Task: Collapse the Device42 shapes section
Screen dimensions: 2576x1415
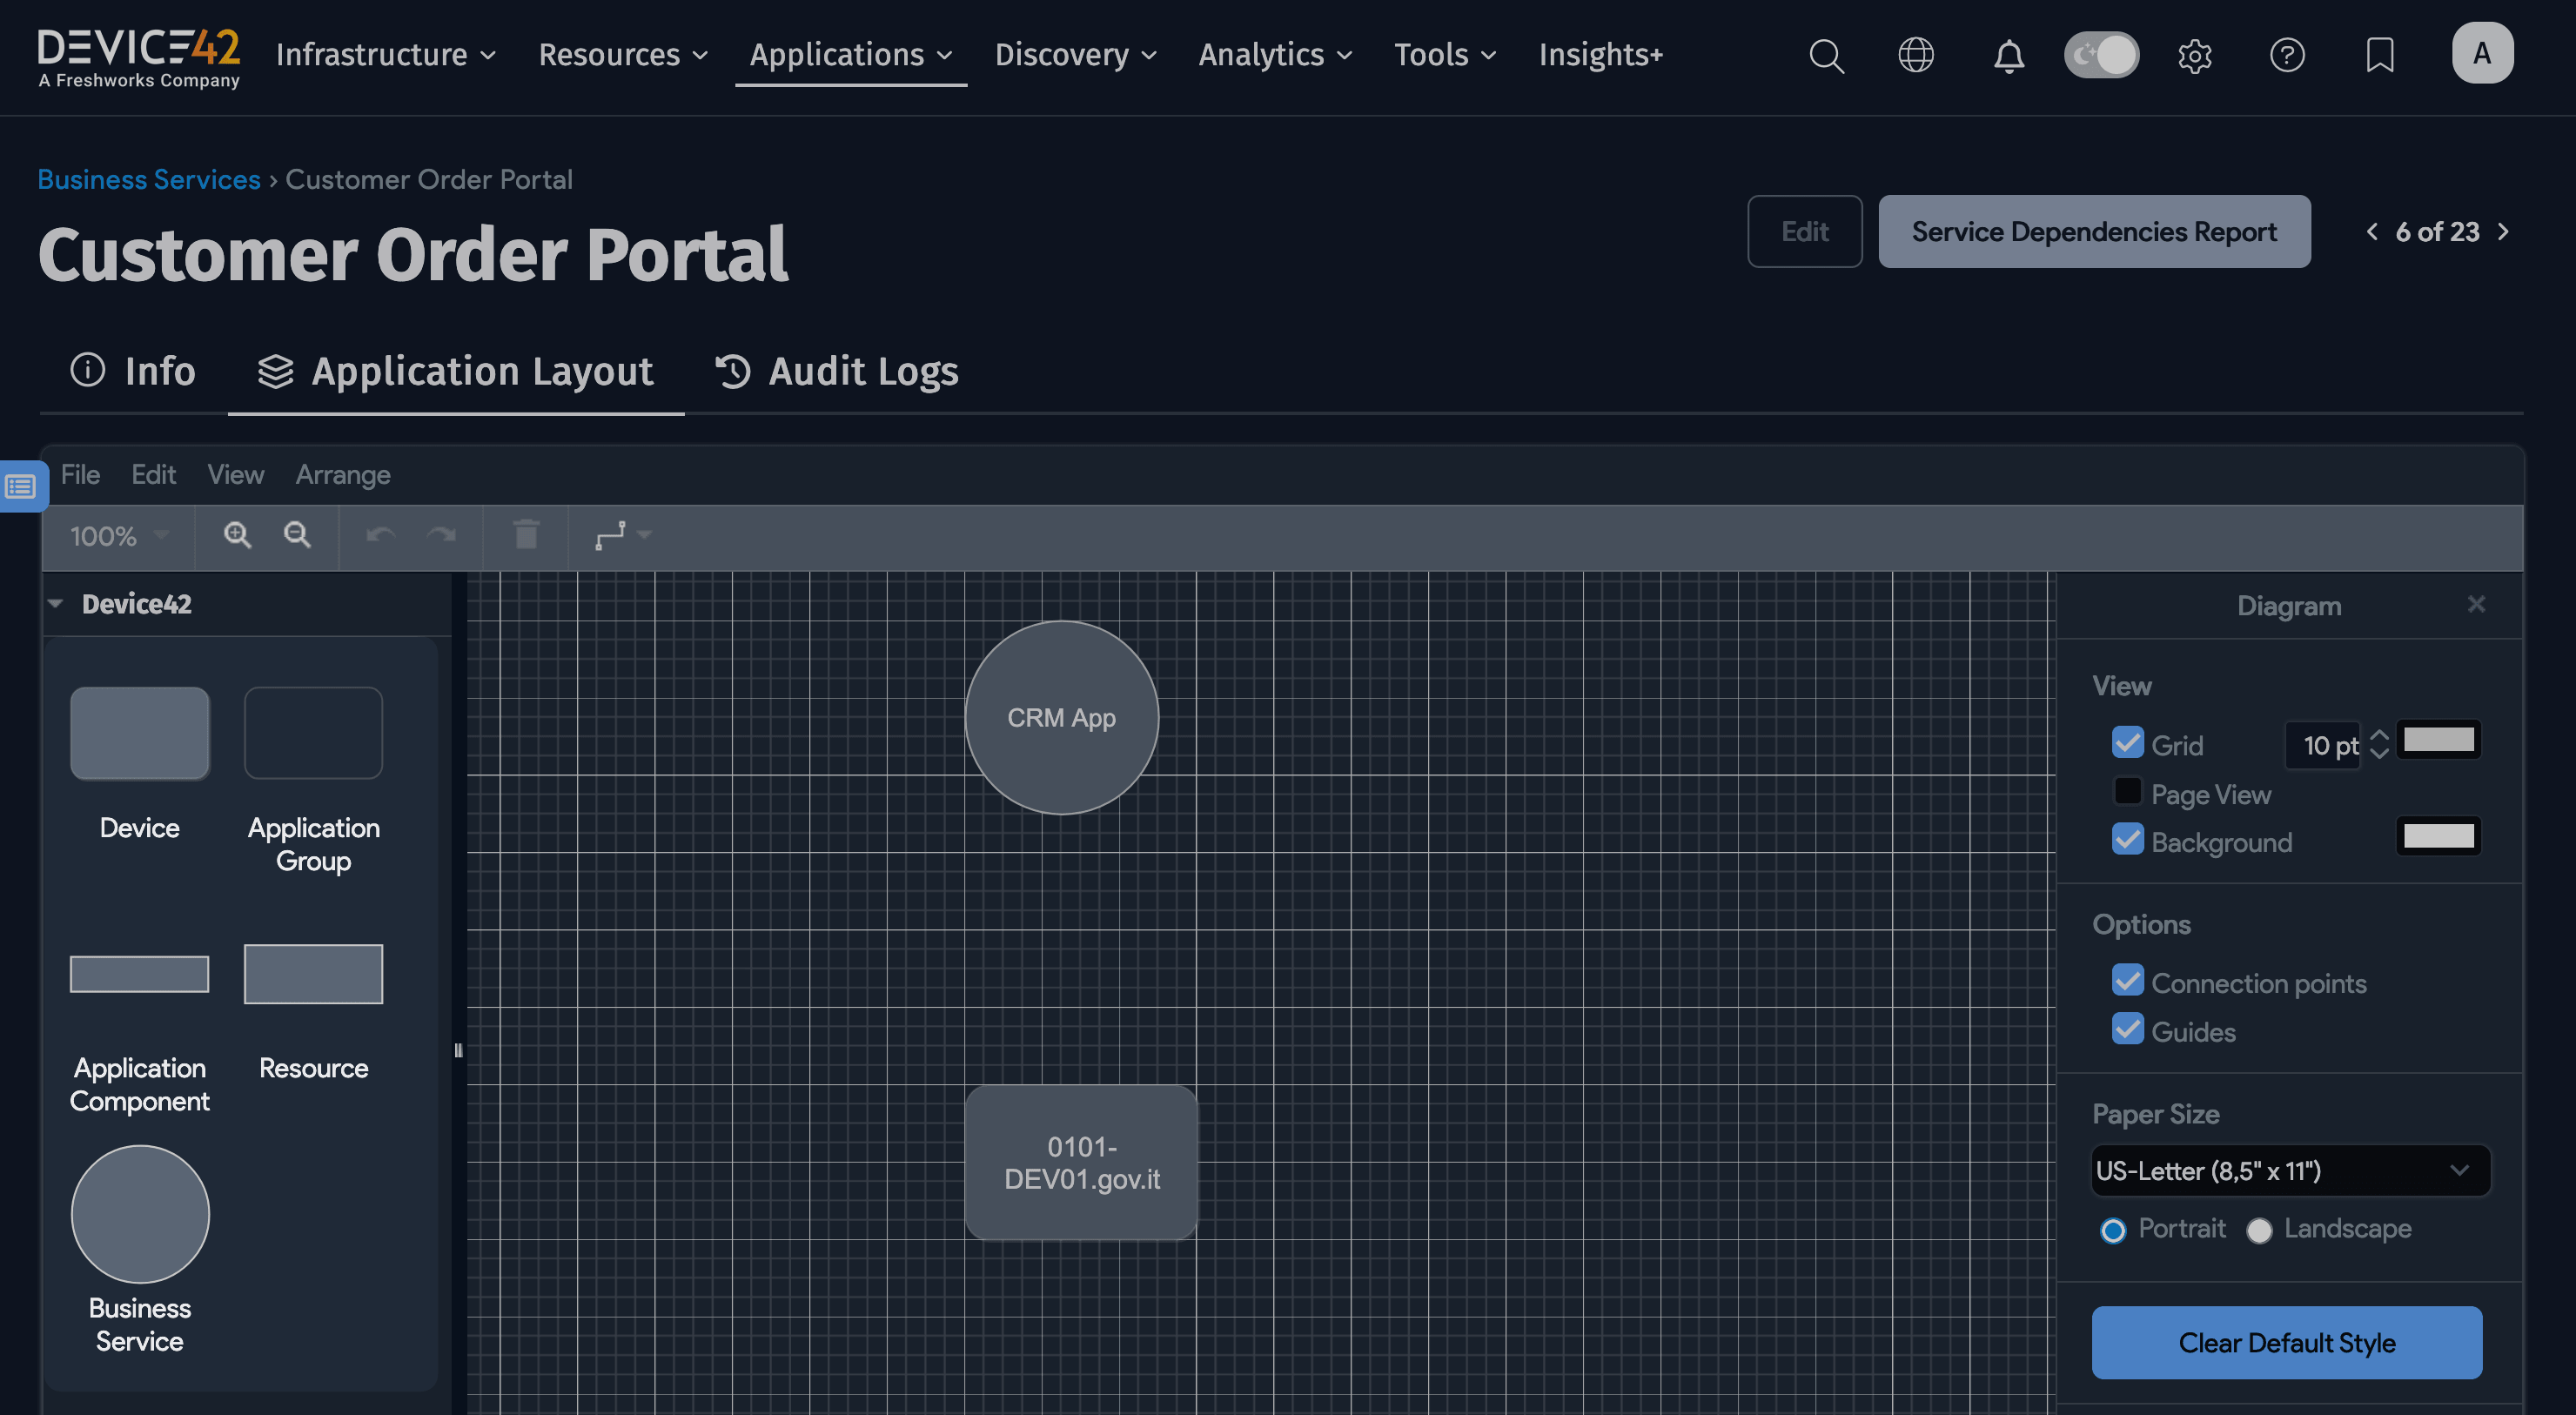Action: 56,604
